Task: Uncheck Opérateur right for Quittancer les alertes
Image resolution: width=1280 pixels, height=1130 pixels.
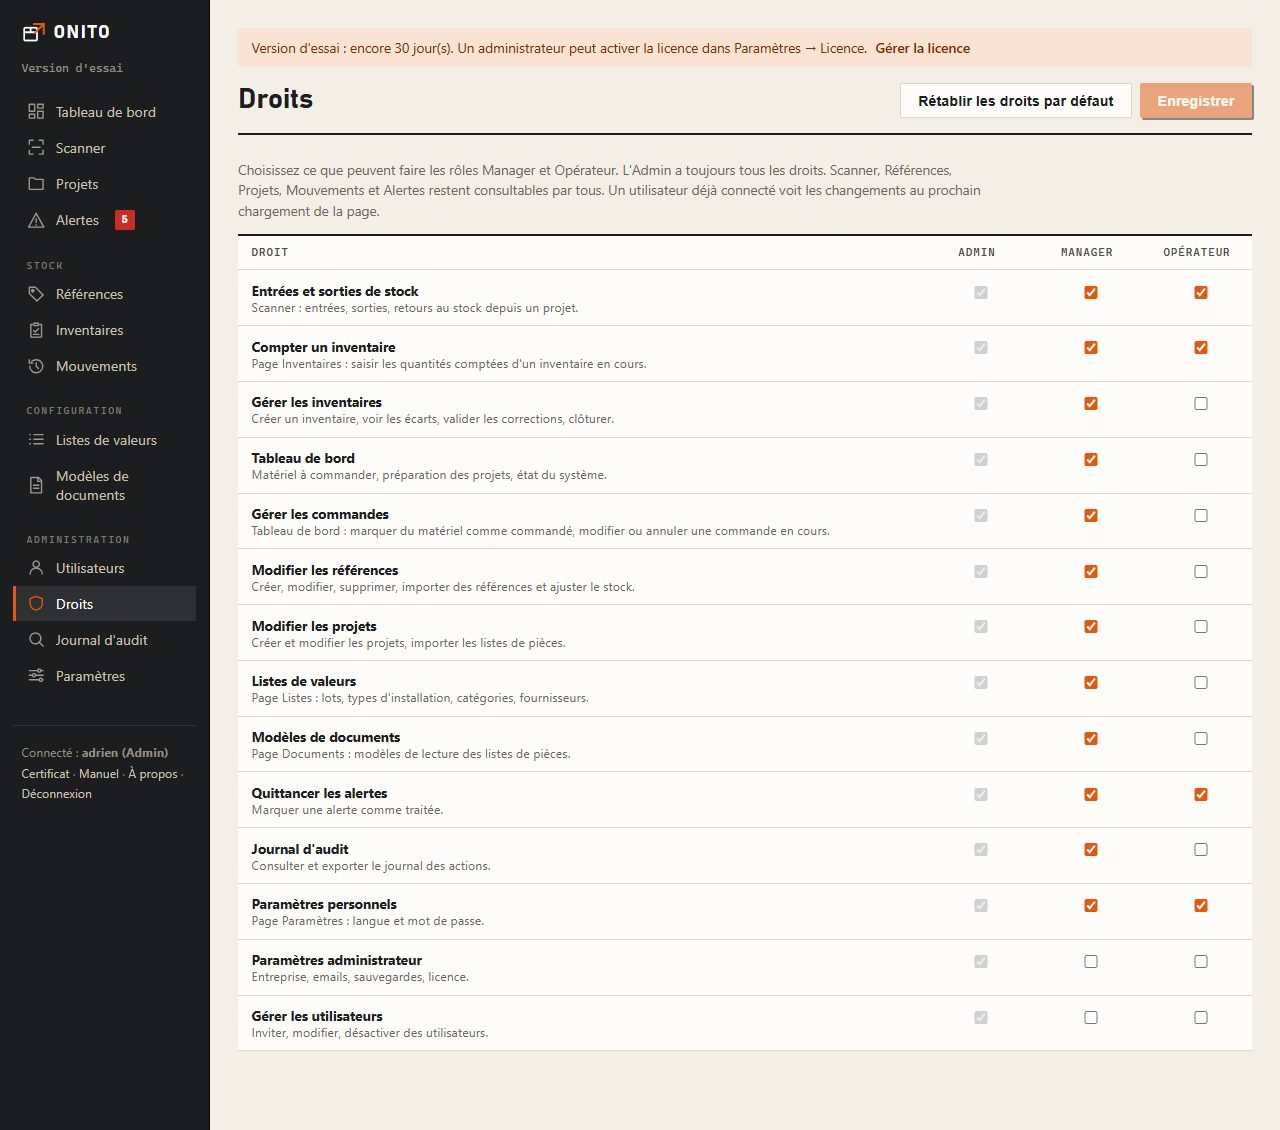Action: [1201, 794]
